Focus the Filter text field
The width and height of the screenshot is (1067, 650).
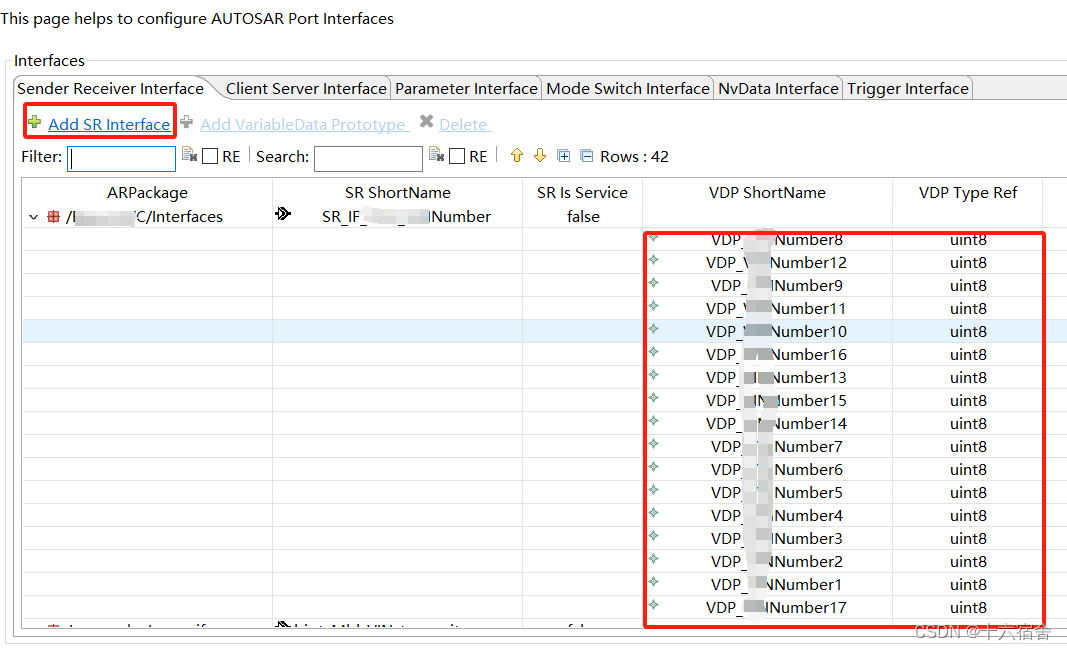click(x=121, y=159)
